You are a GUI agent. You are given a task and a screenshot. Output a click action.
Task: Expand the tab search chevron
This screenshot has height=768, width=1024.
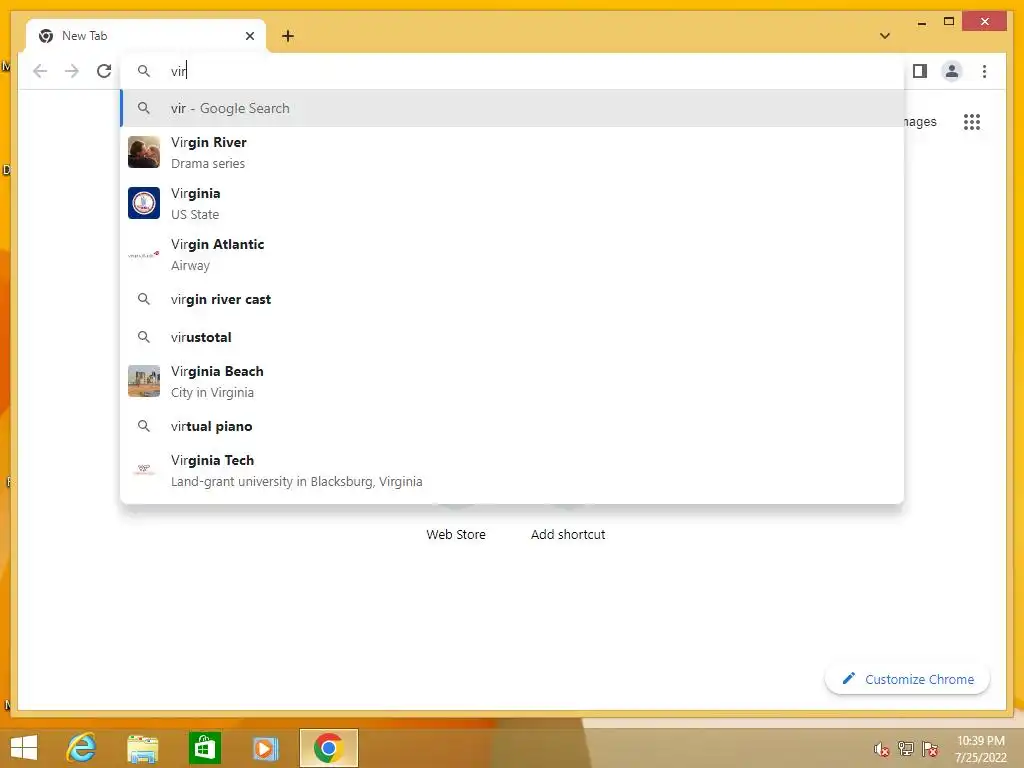[x=885, y=36]
